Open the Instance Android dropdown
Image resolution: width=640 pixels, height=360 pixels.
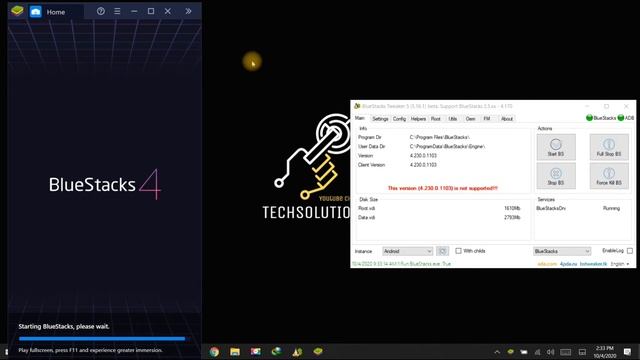[407, 251]
